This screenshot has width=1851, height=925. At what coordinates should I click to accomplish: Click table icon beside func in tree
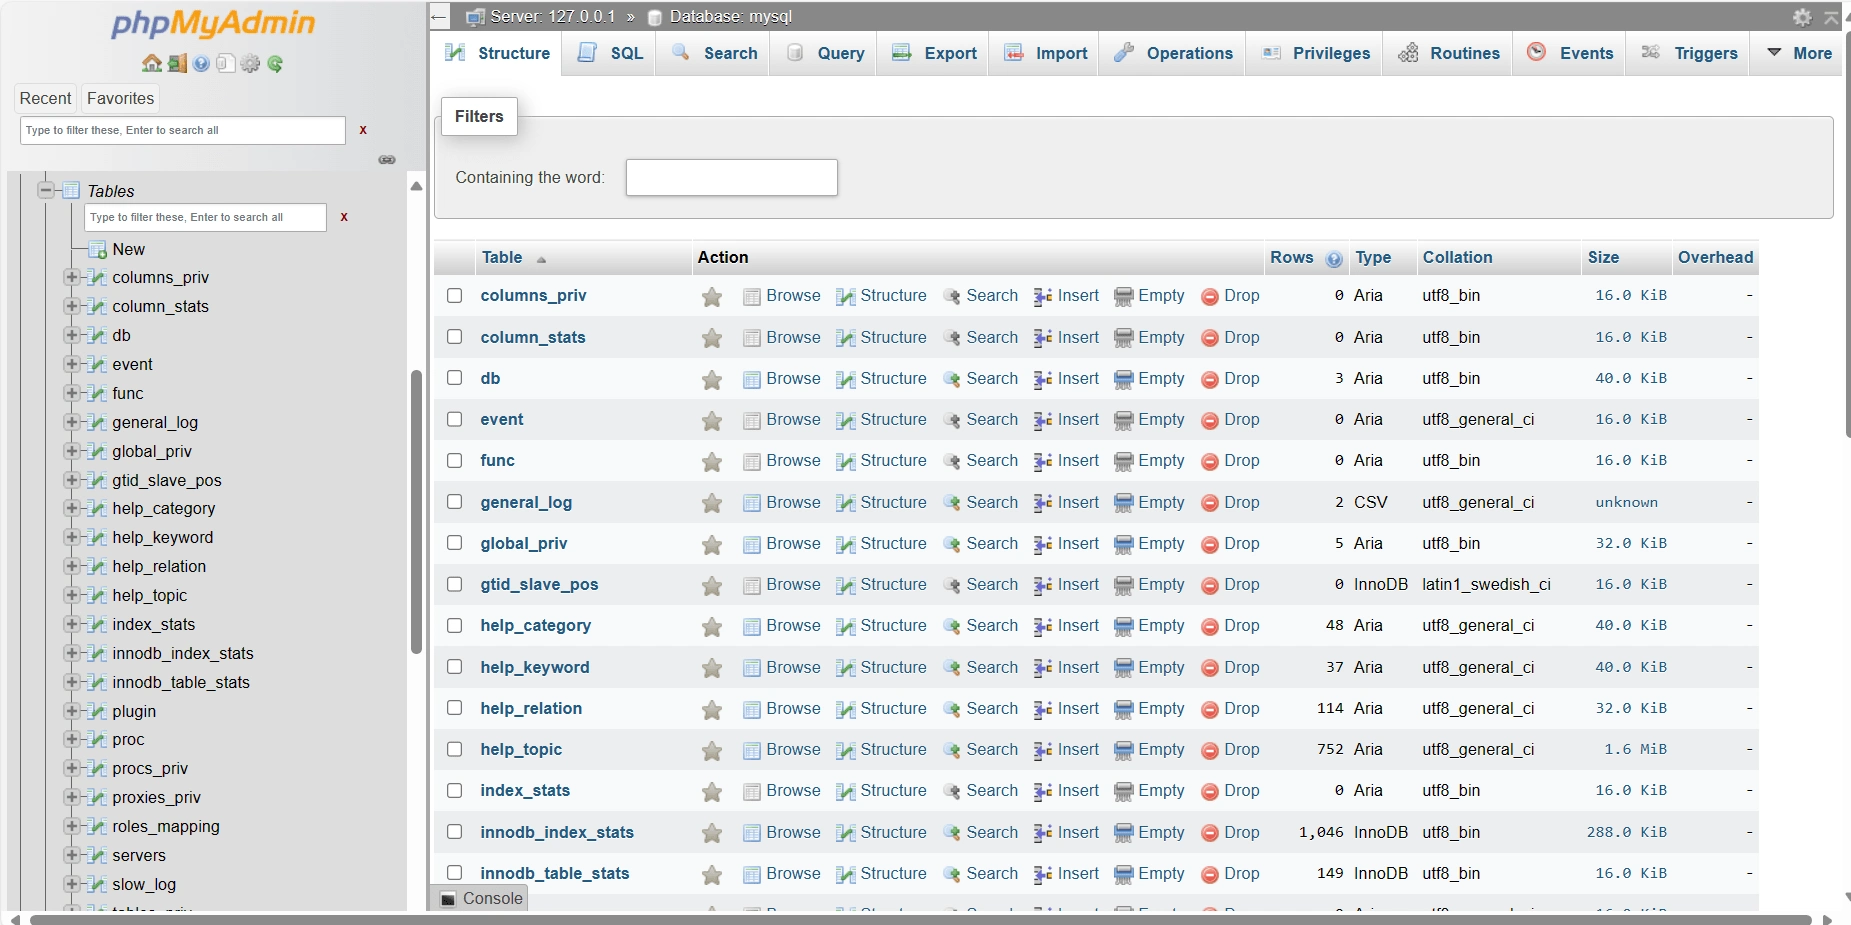(97, 393)
